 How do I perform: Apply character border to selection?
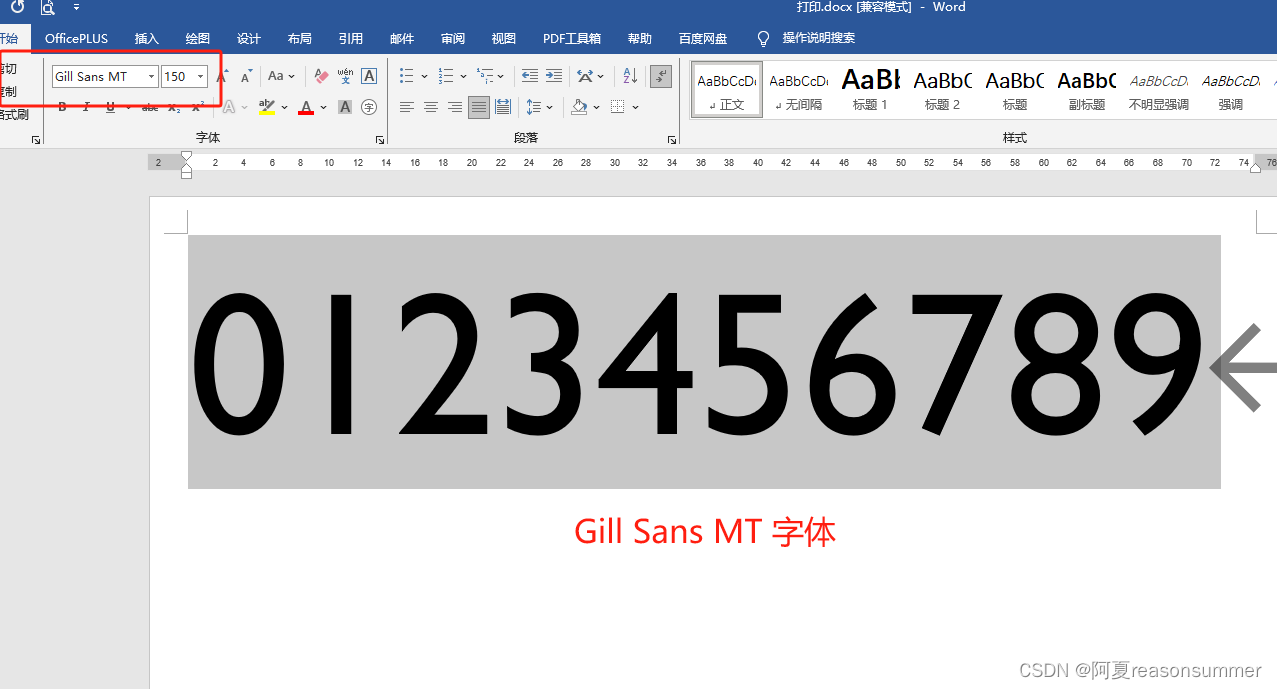tap(369, 76)
